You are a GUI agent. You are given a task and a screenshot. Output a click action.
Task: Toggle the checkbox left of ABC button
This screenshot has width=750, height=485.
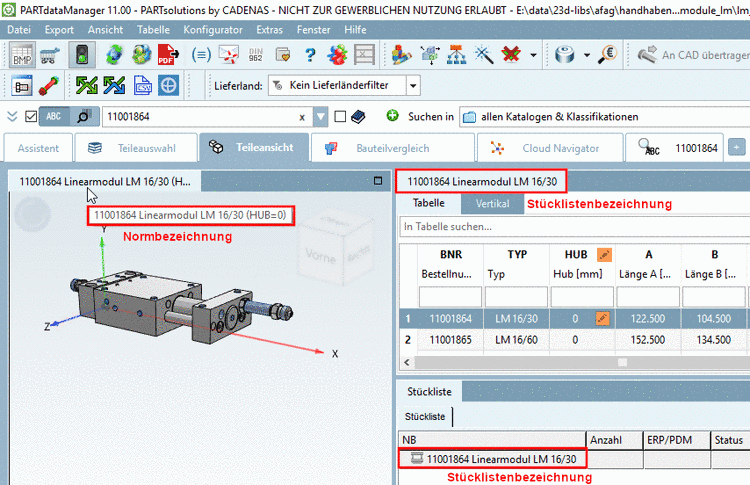[31, 116]
